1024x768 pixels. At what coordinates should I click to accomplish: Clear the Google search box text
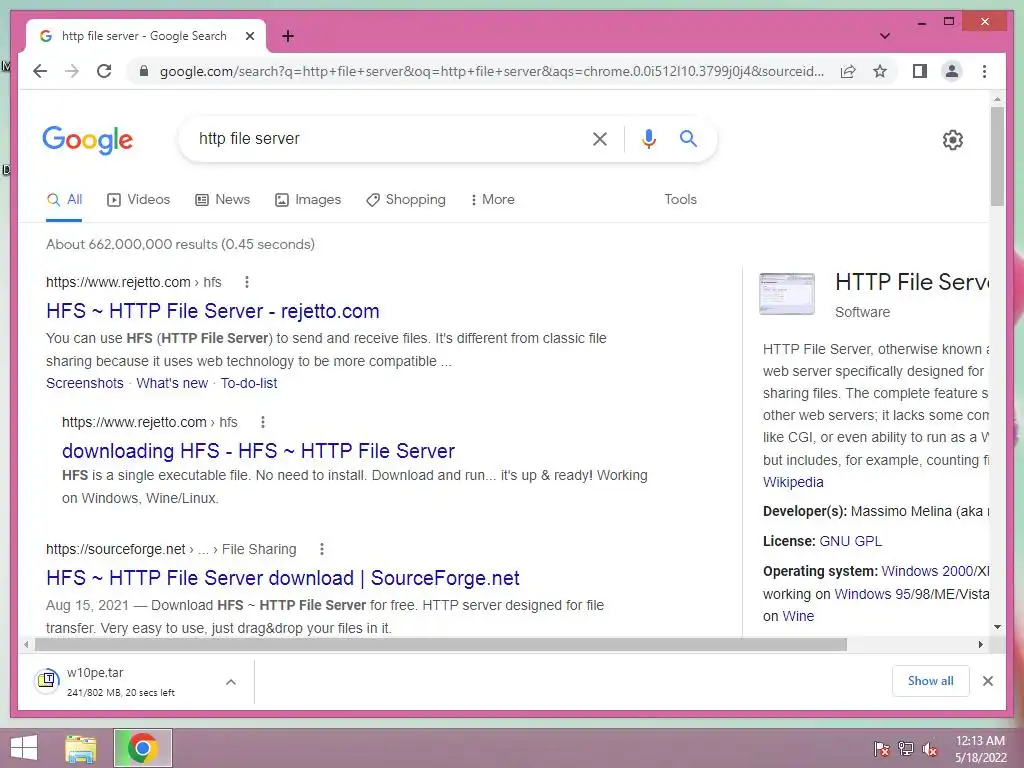pyautogui.click(x=600, y=138)
